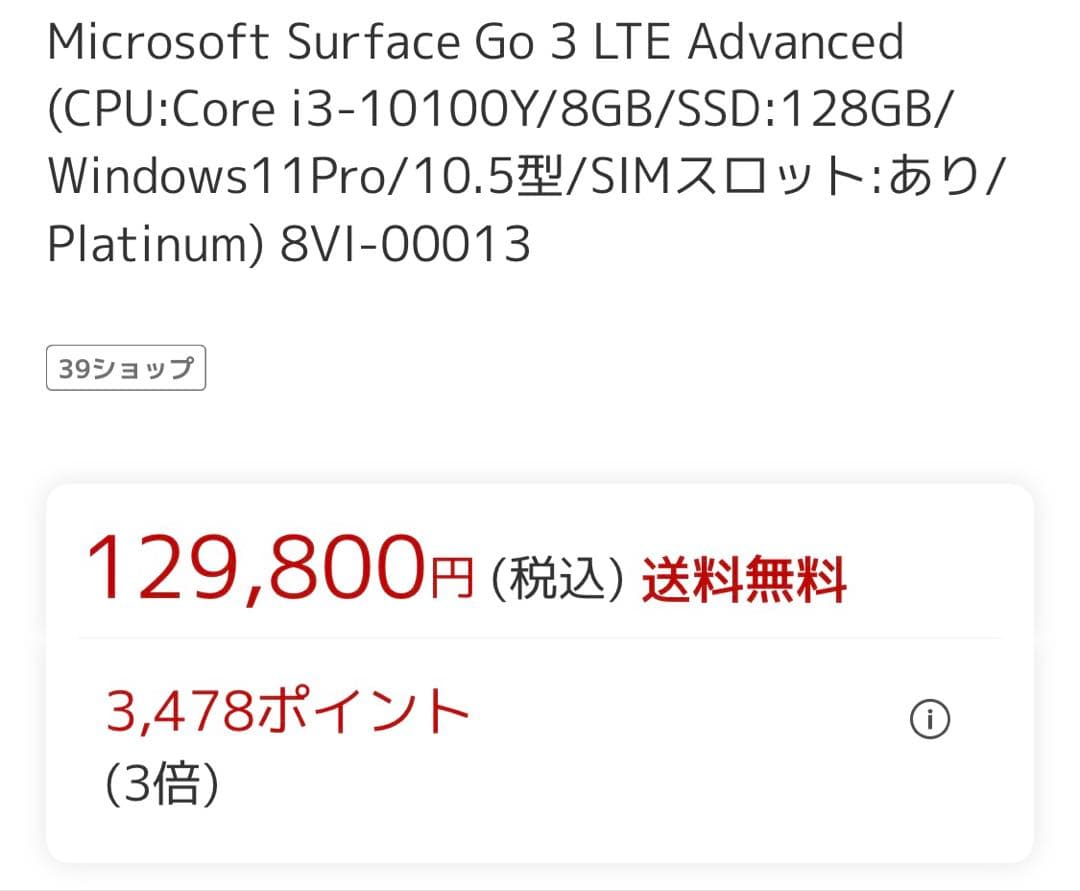Select the information icon on the price card
The image size is (1080, 891).
(930, 719)
